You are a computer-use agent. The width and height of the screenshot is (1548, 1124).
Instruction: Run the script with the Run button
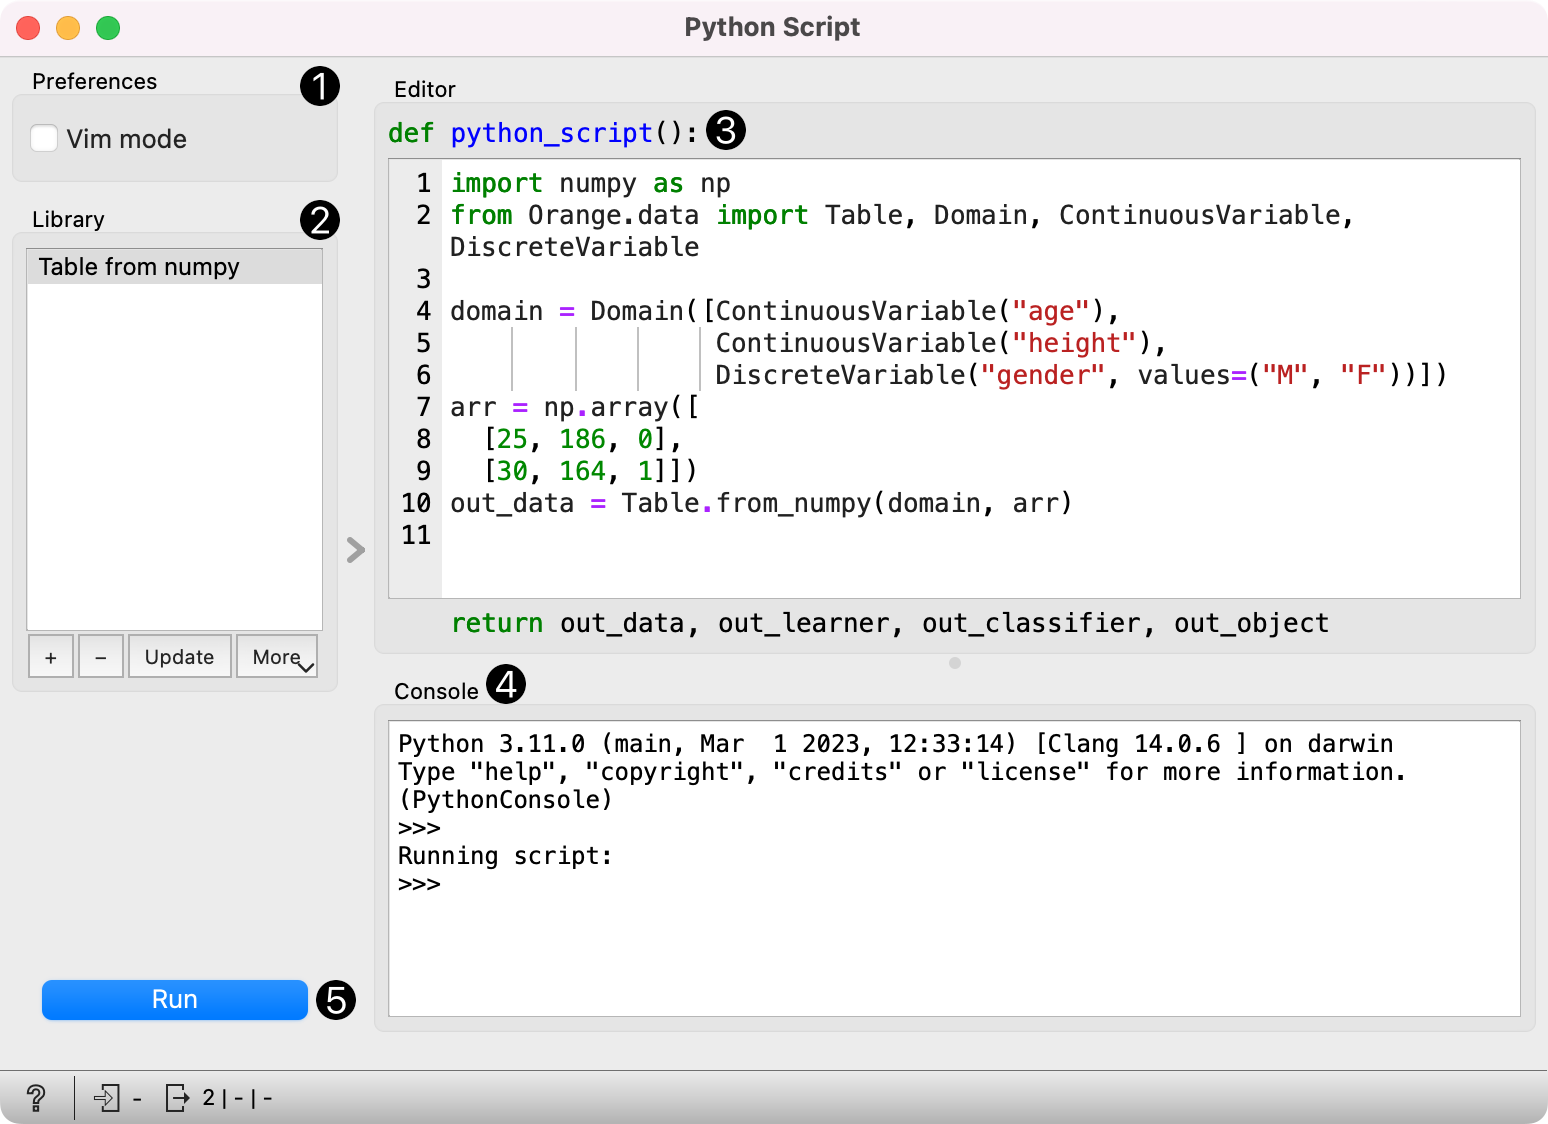(175, 1000)
